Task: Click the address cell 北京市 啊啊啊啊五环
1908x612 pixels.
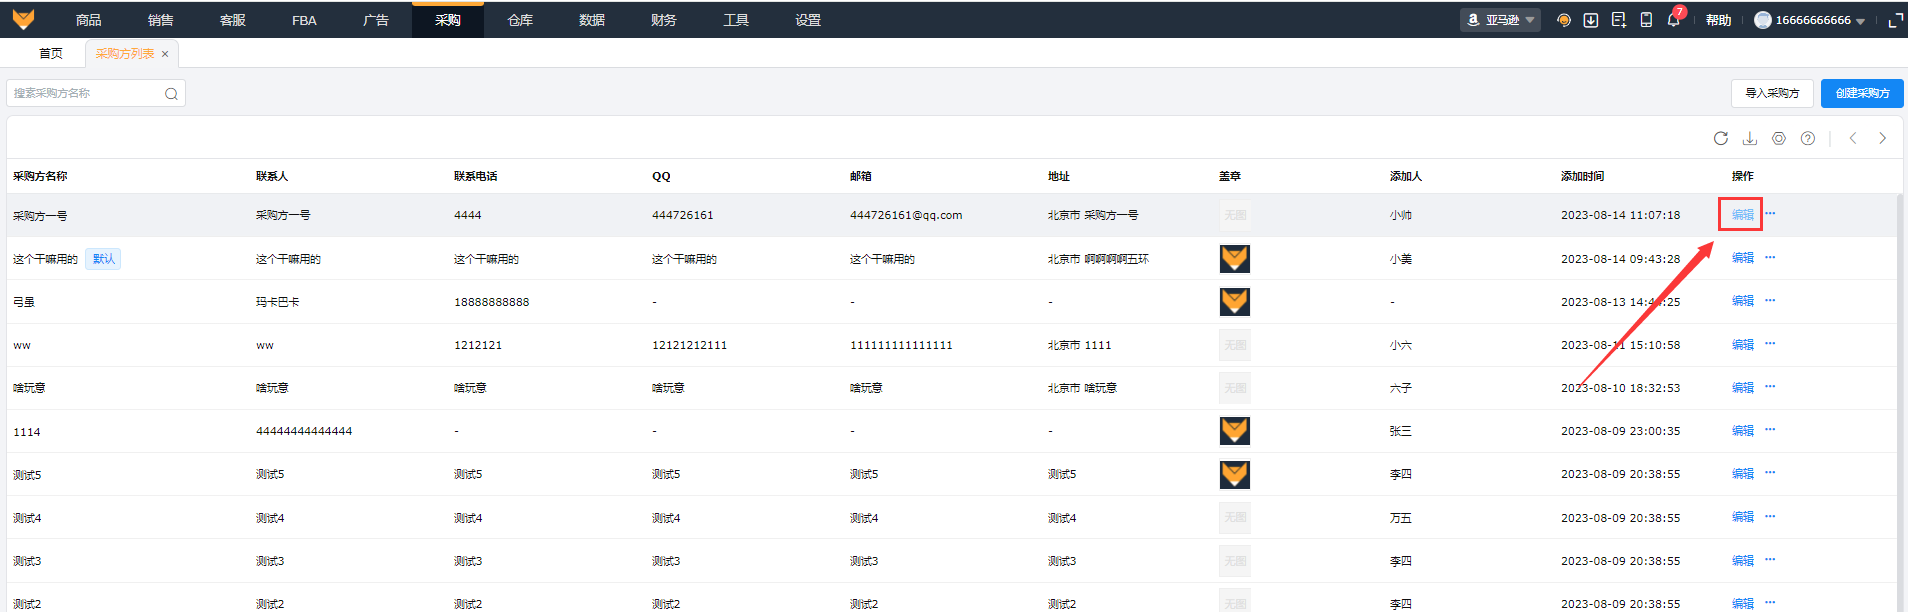Action: pos(1098,259)
